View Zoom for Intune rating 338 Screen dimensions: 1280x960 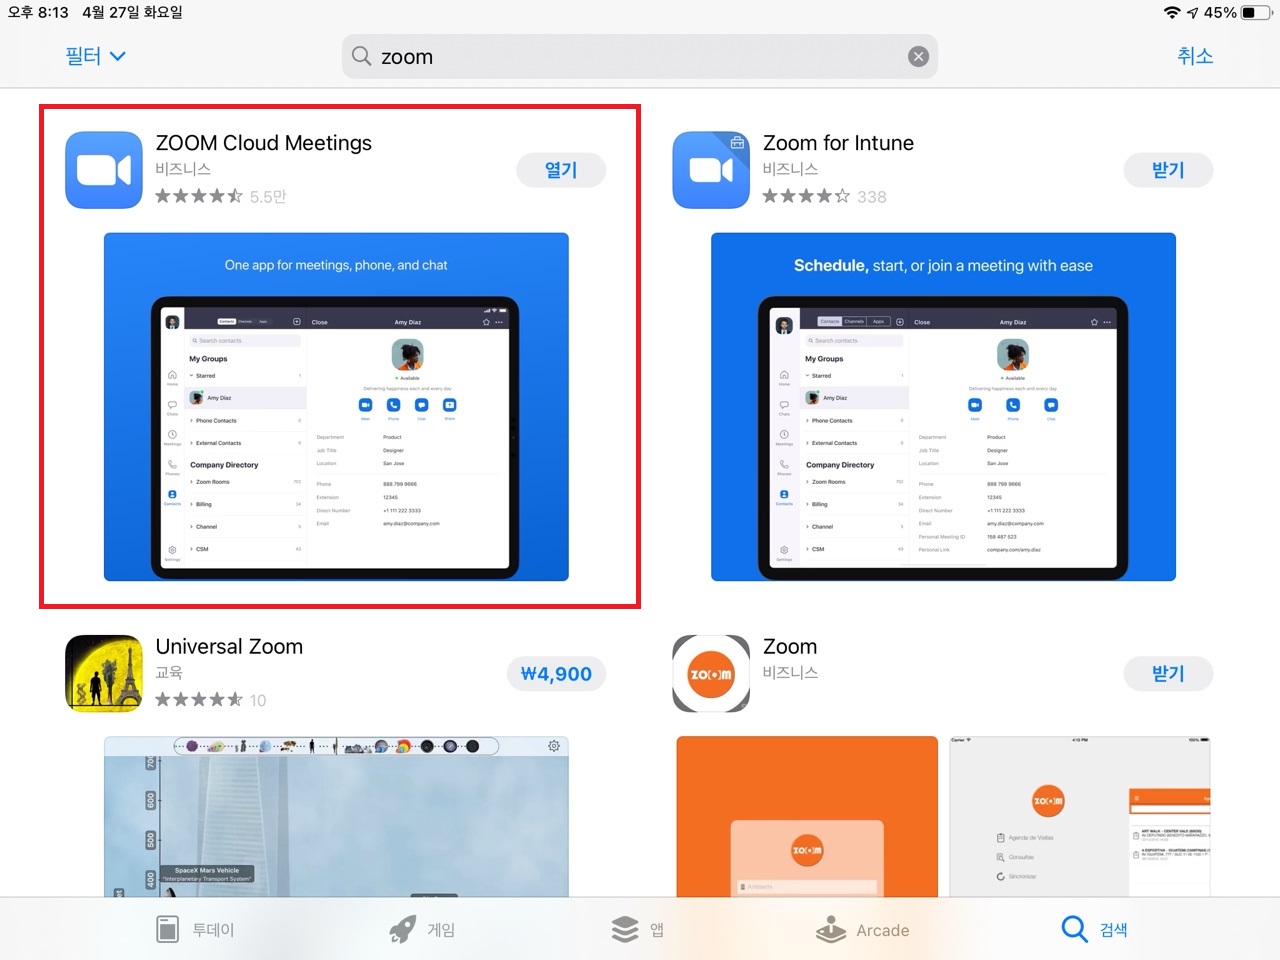click(x=825, y=196)
